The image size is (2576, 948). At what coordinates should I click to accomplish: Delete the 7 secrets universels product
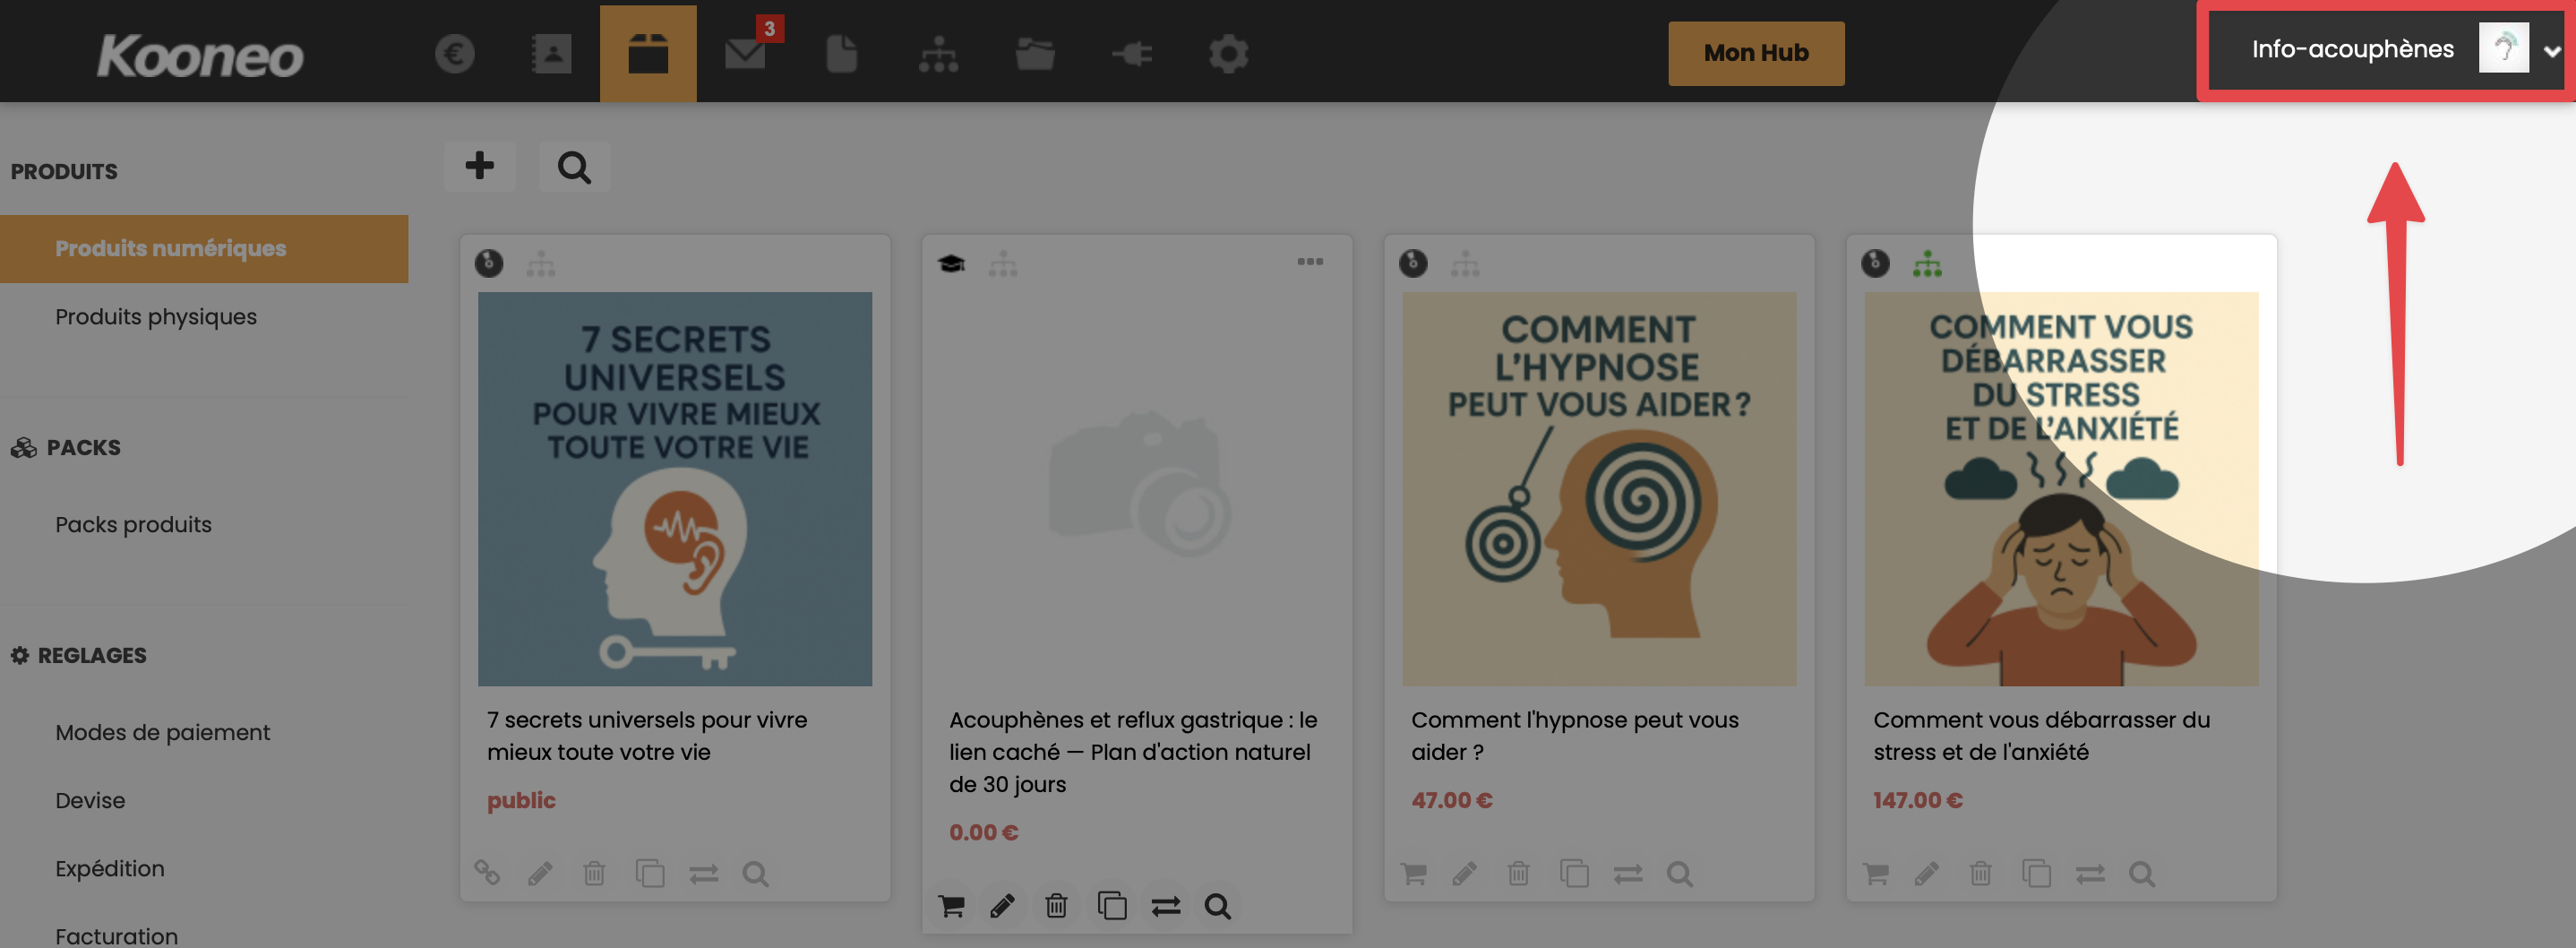[594, 873]
